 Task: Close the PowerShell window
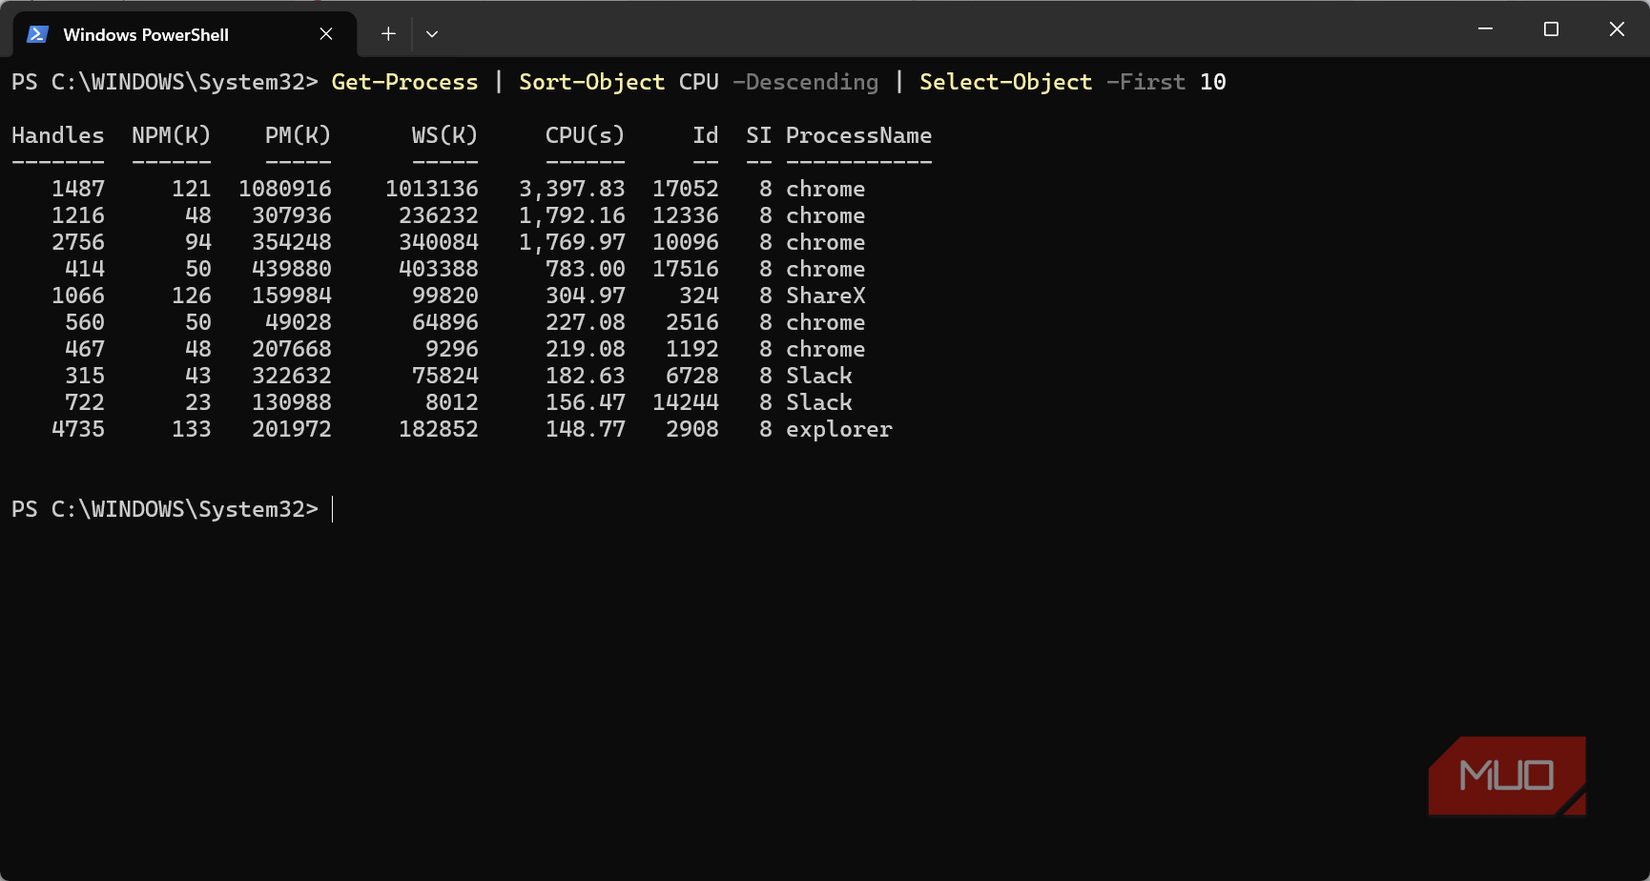[x=1617, y=29]
